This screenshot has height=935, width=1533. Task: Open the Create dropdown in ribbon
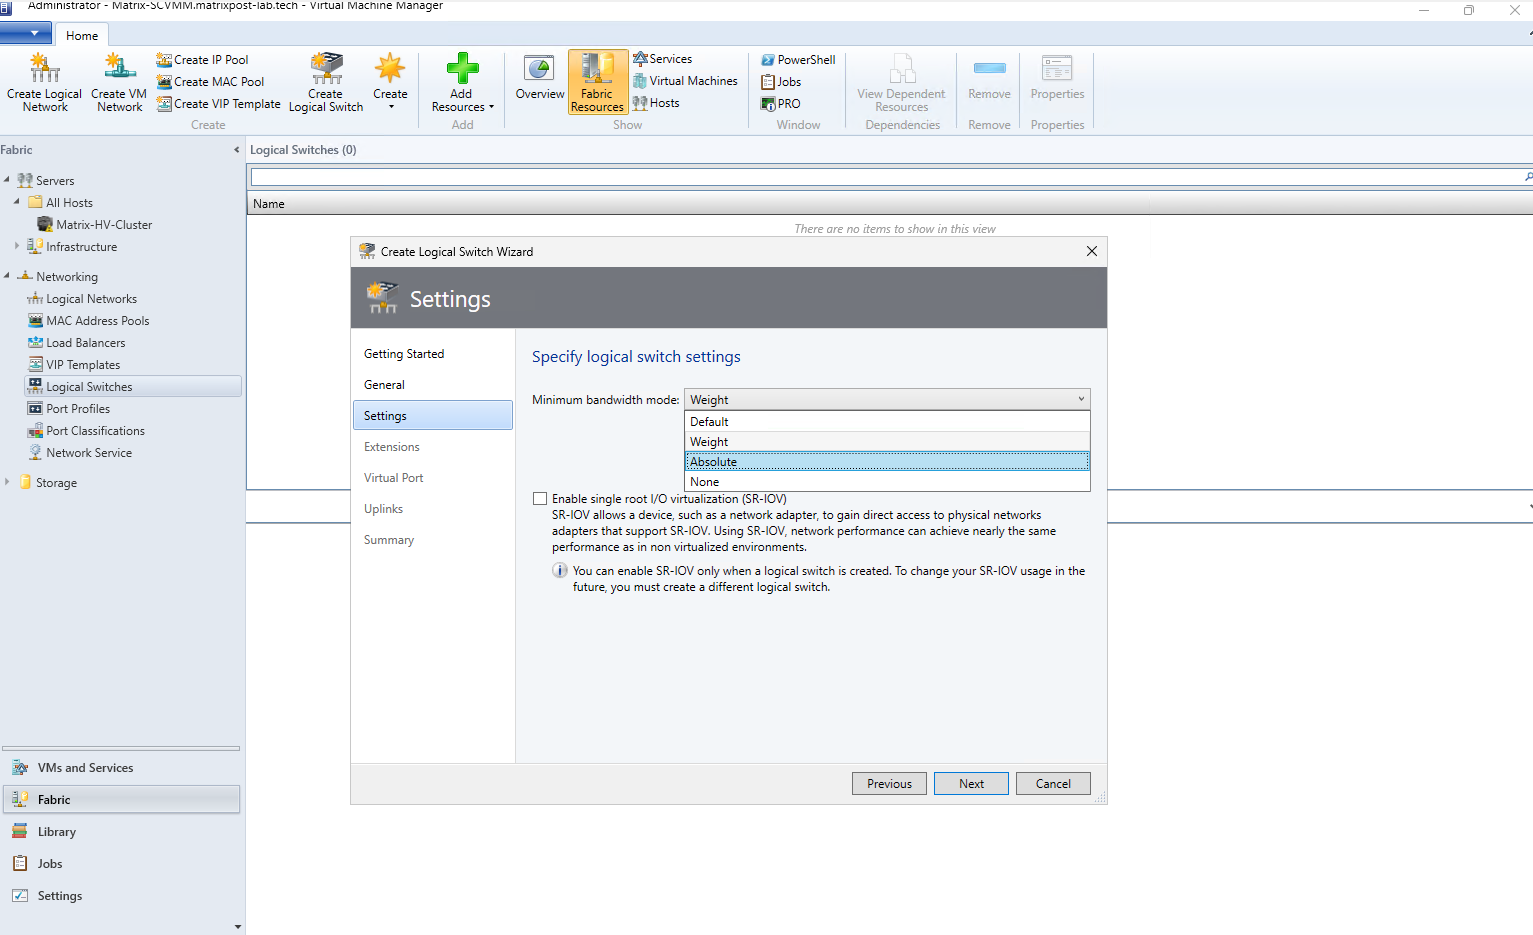[390, 82]
